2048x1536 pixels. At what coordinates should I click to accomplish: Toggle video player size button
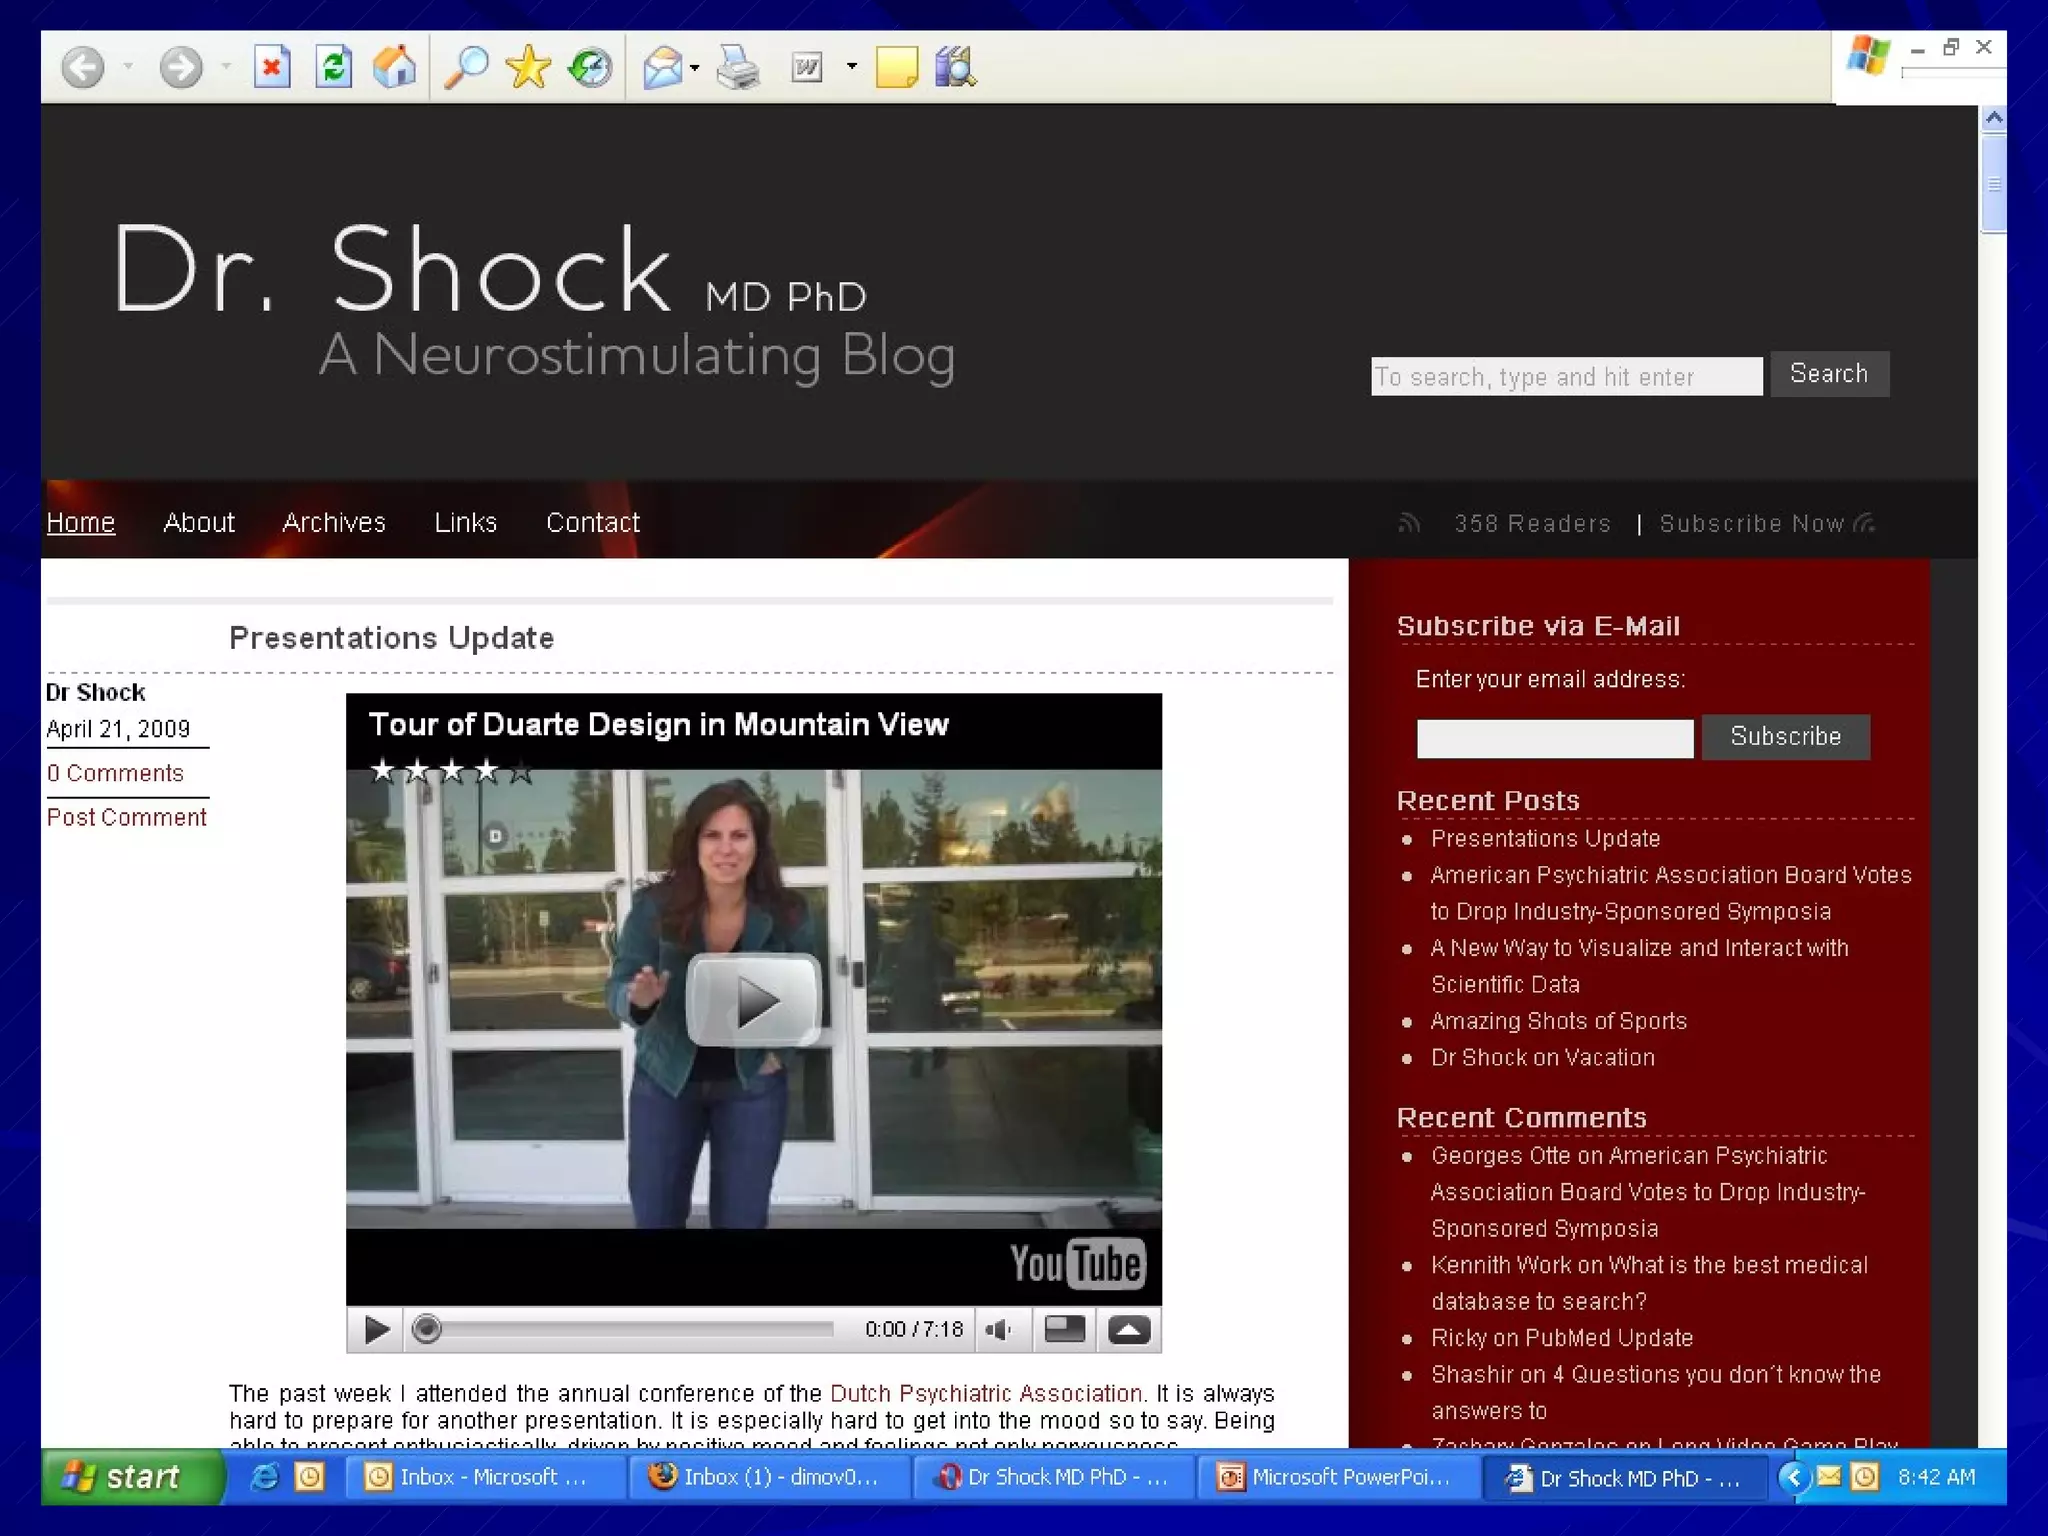pyautogui.click(x=1064, y=1329)
